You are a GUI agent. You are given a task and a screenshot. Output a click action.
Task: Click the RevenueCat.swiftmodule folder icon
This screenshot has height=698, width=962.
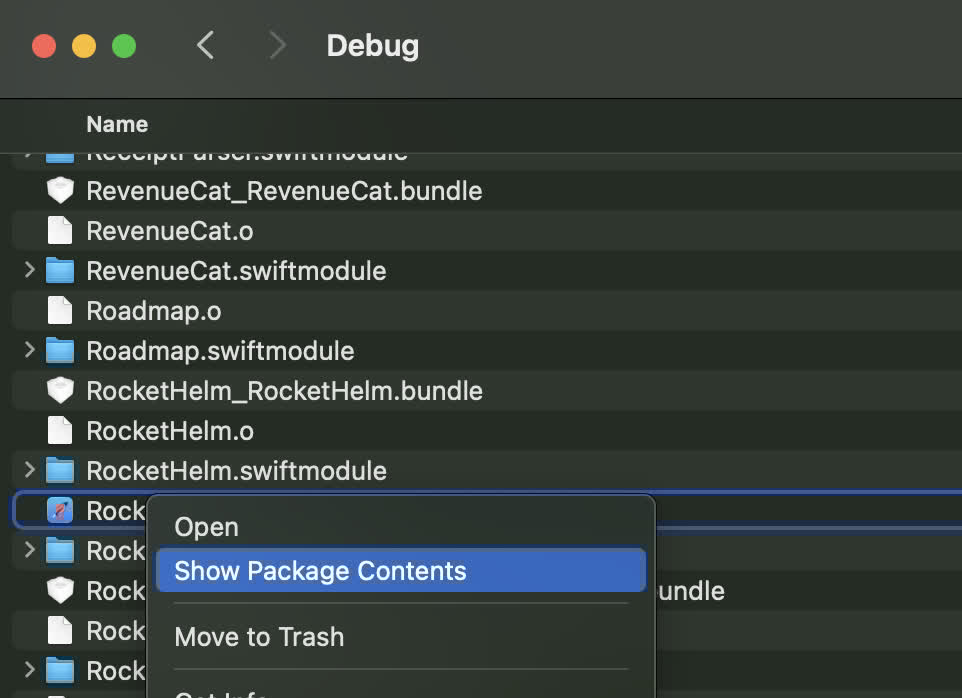(58, 270)
